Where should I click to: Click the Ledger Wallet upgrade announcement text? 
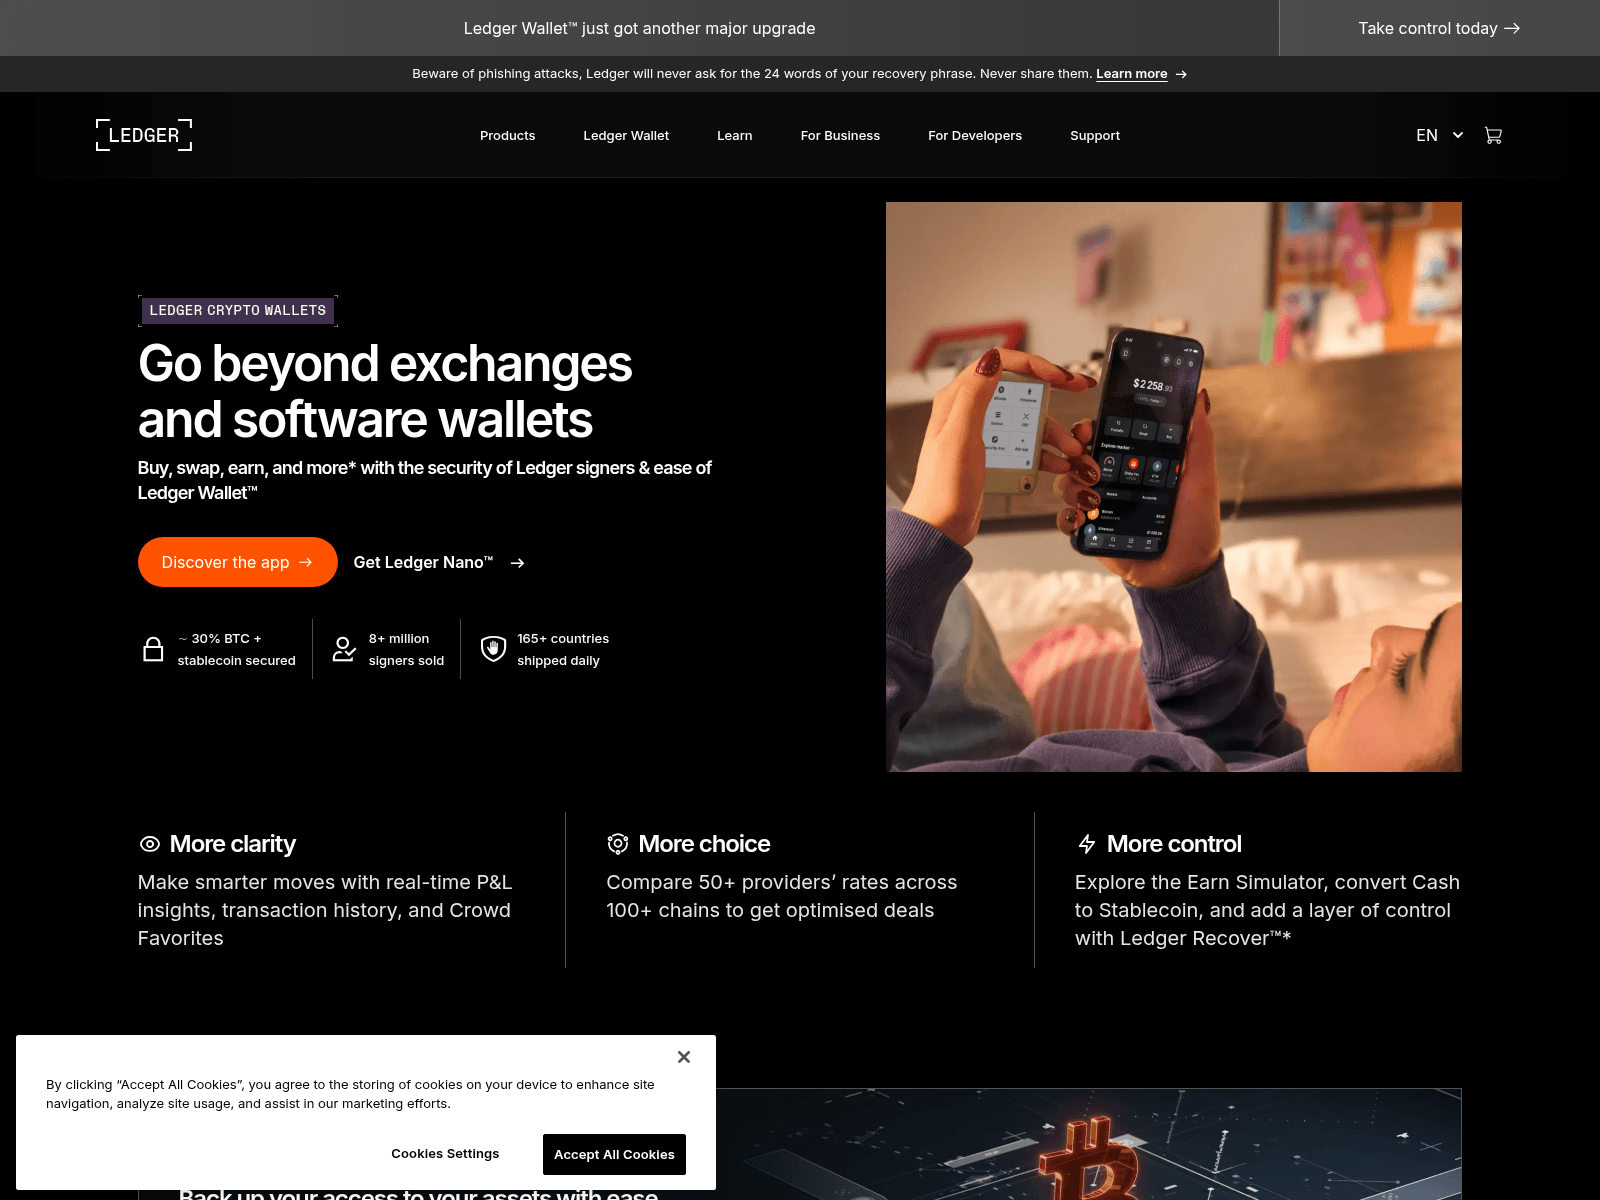(639, 29)
